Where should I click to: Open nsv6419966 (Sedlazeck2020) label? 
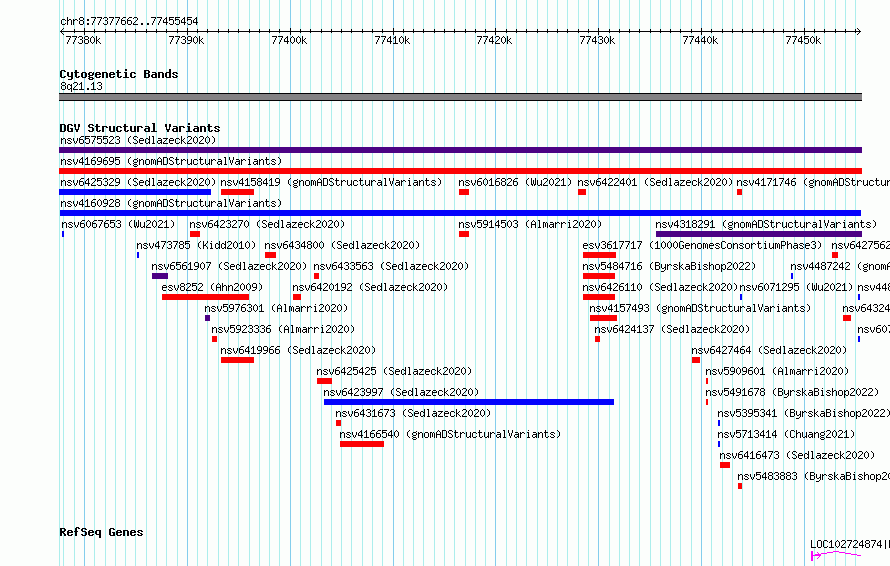[298, 350]
